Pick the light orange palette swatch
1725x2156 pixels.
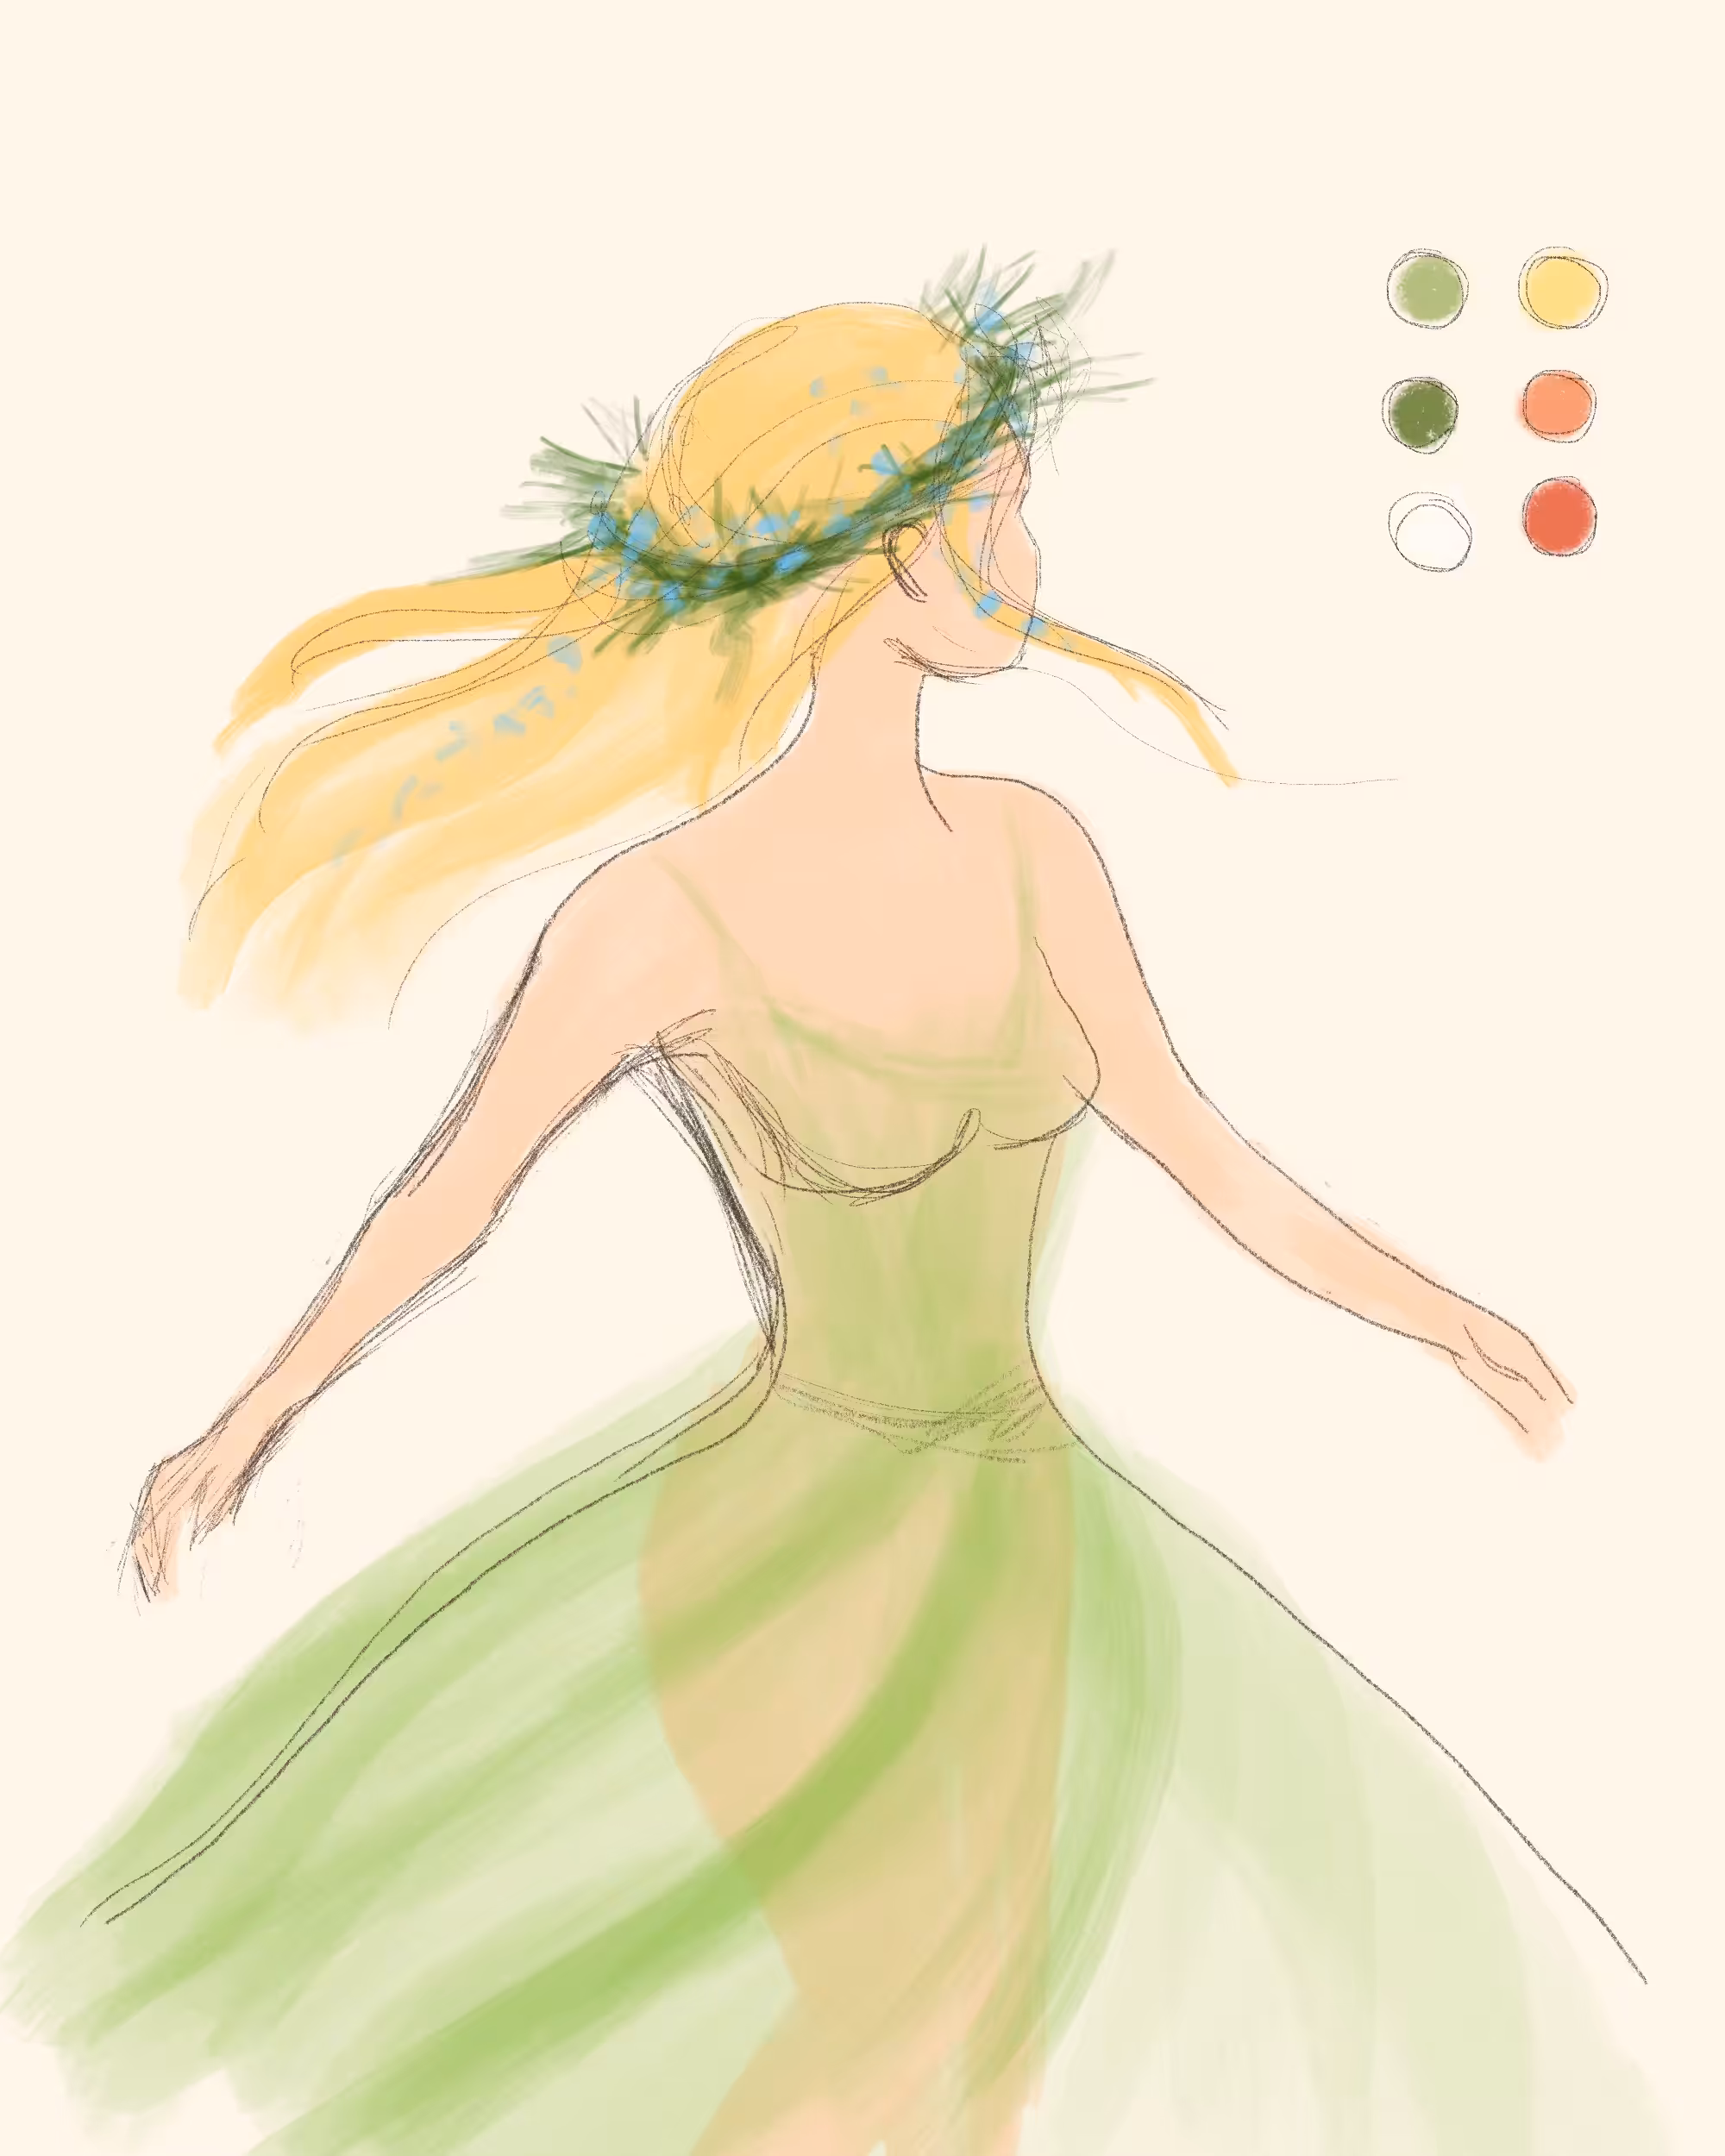point(1558,405)
